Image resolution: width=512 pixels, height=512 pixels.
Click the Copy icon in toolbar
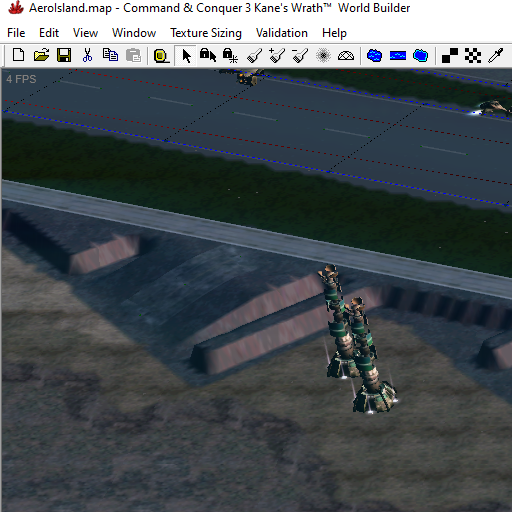click(110, 55)
